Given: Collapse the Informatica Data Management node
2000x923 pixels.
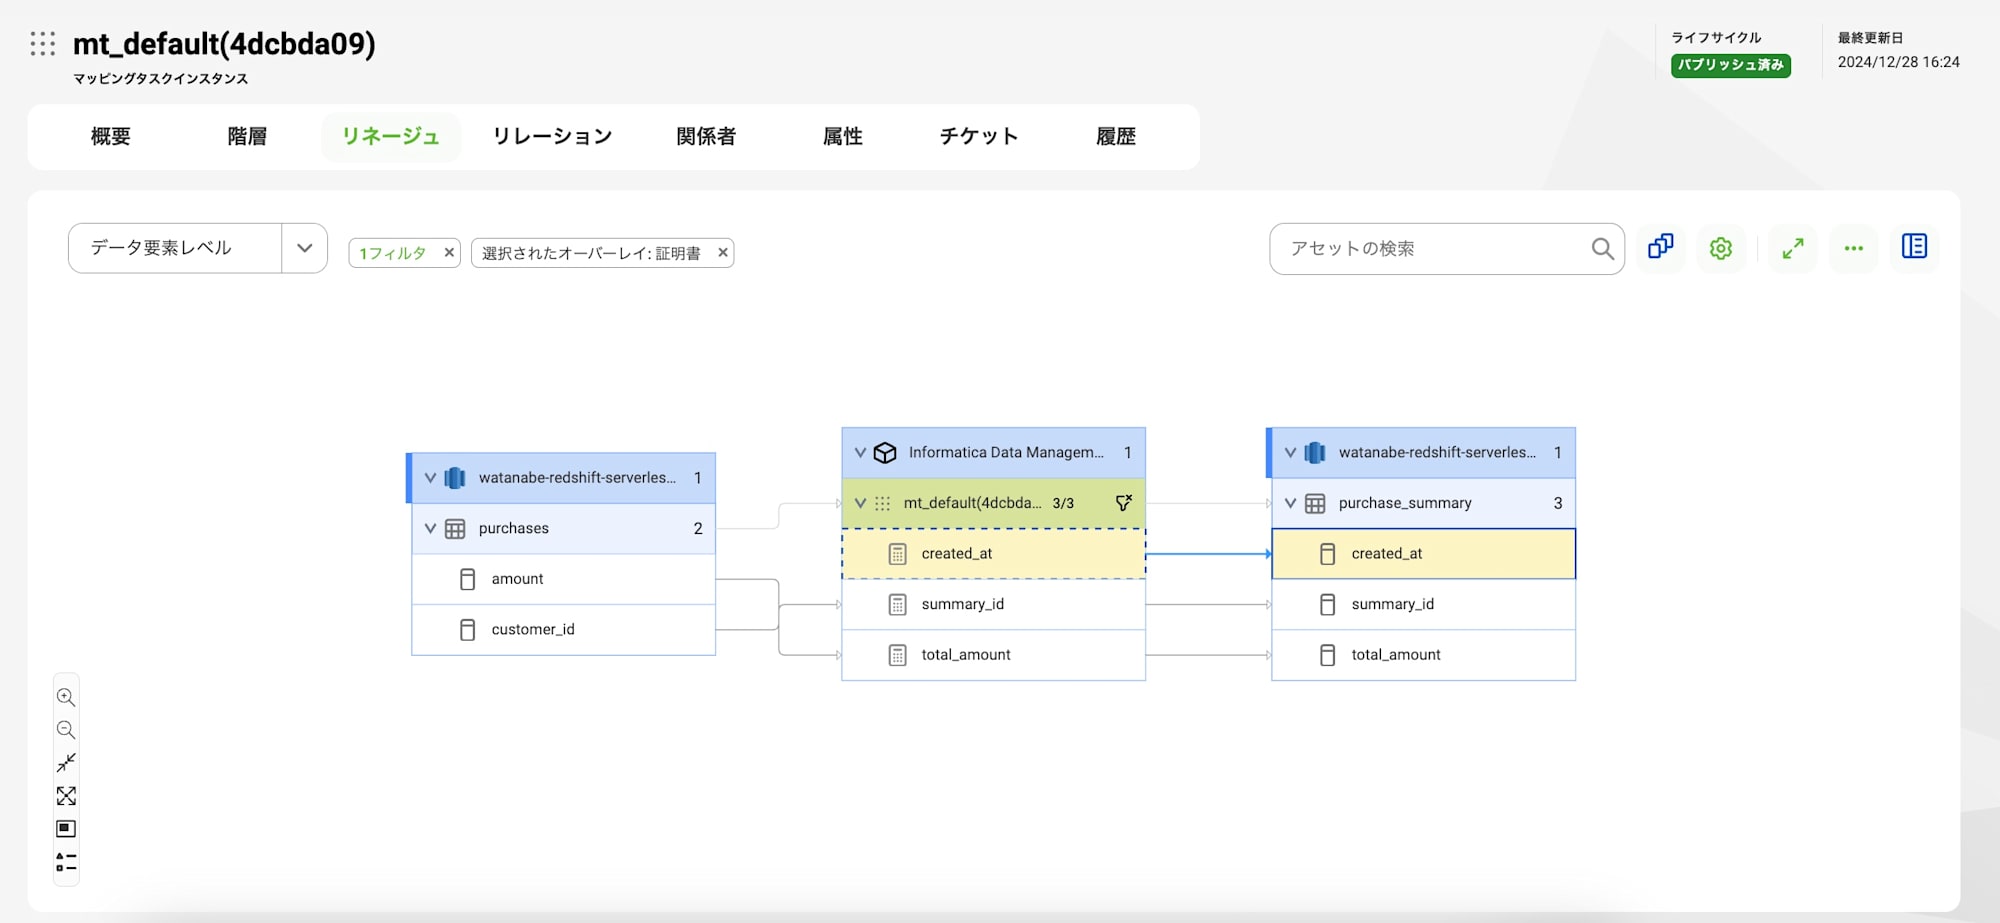Looking at the screenshot, I should (x=860, y=453).
